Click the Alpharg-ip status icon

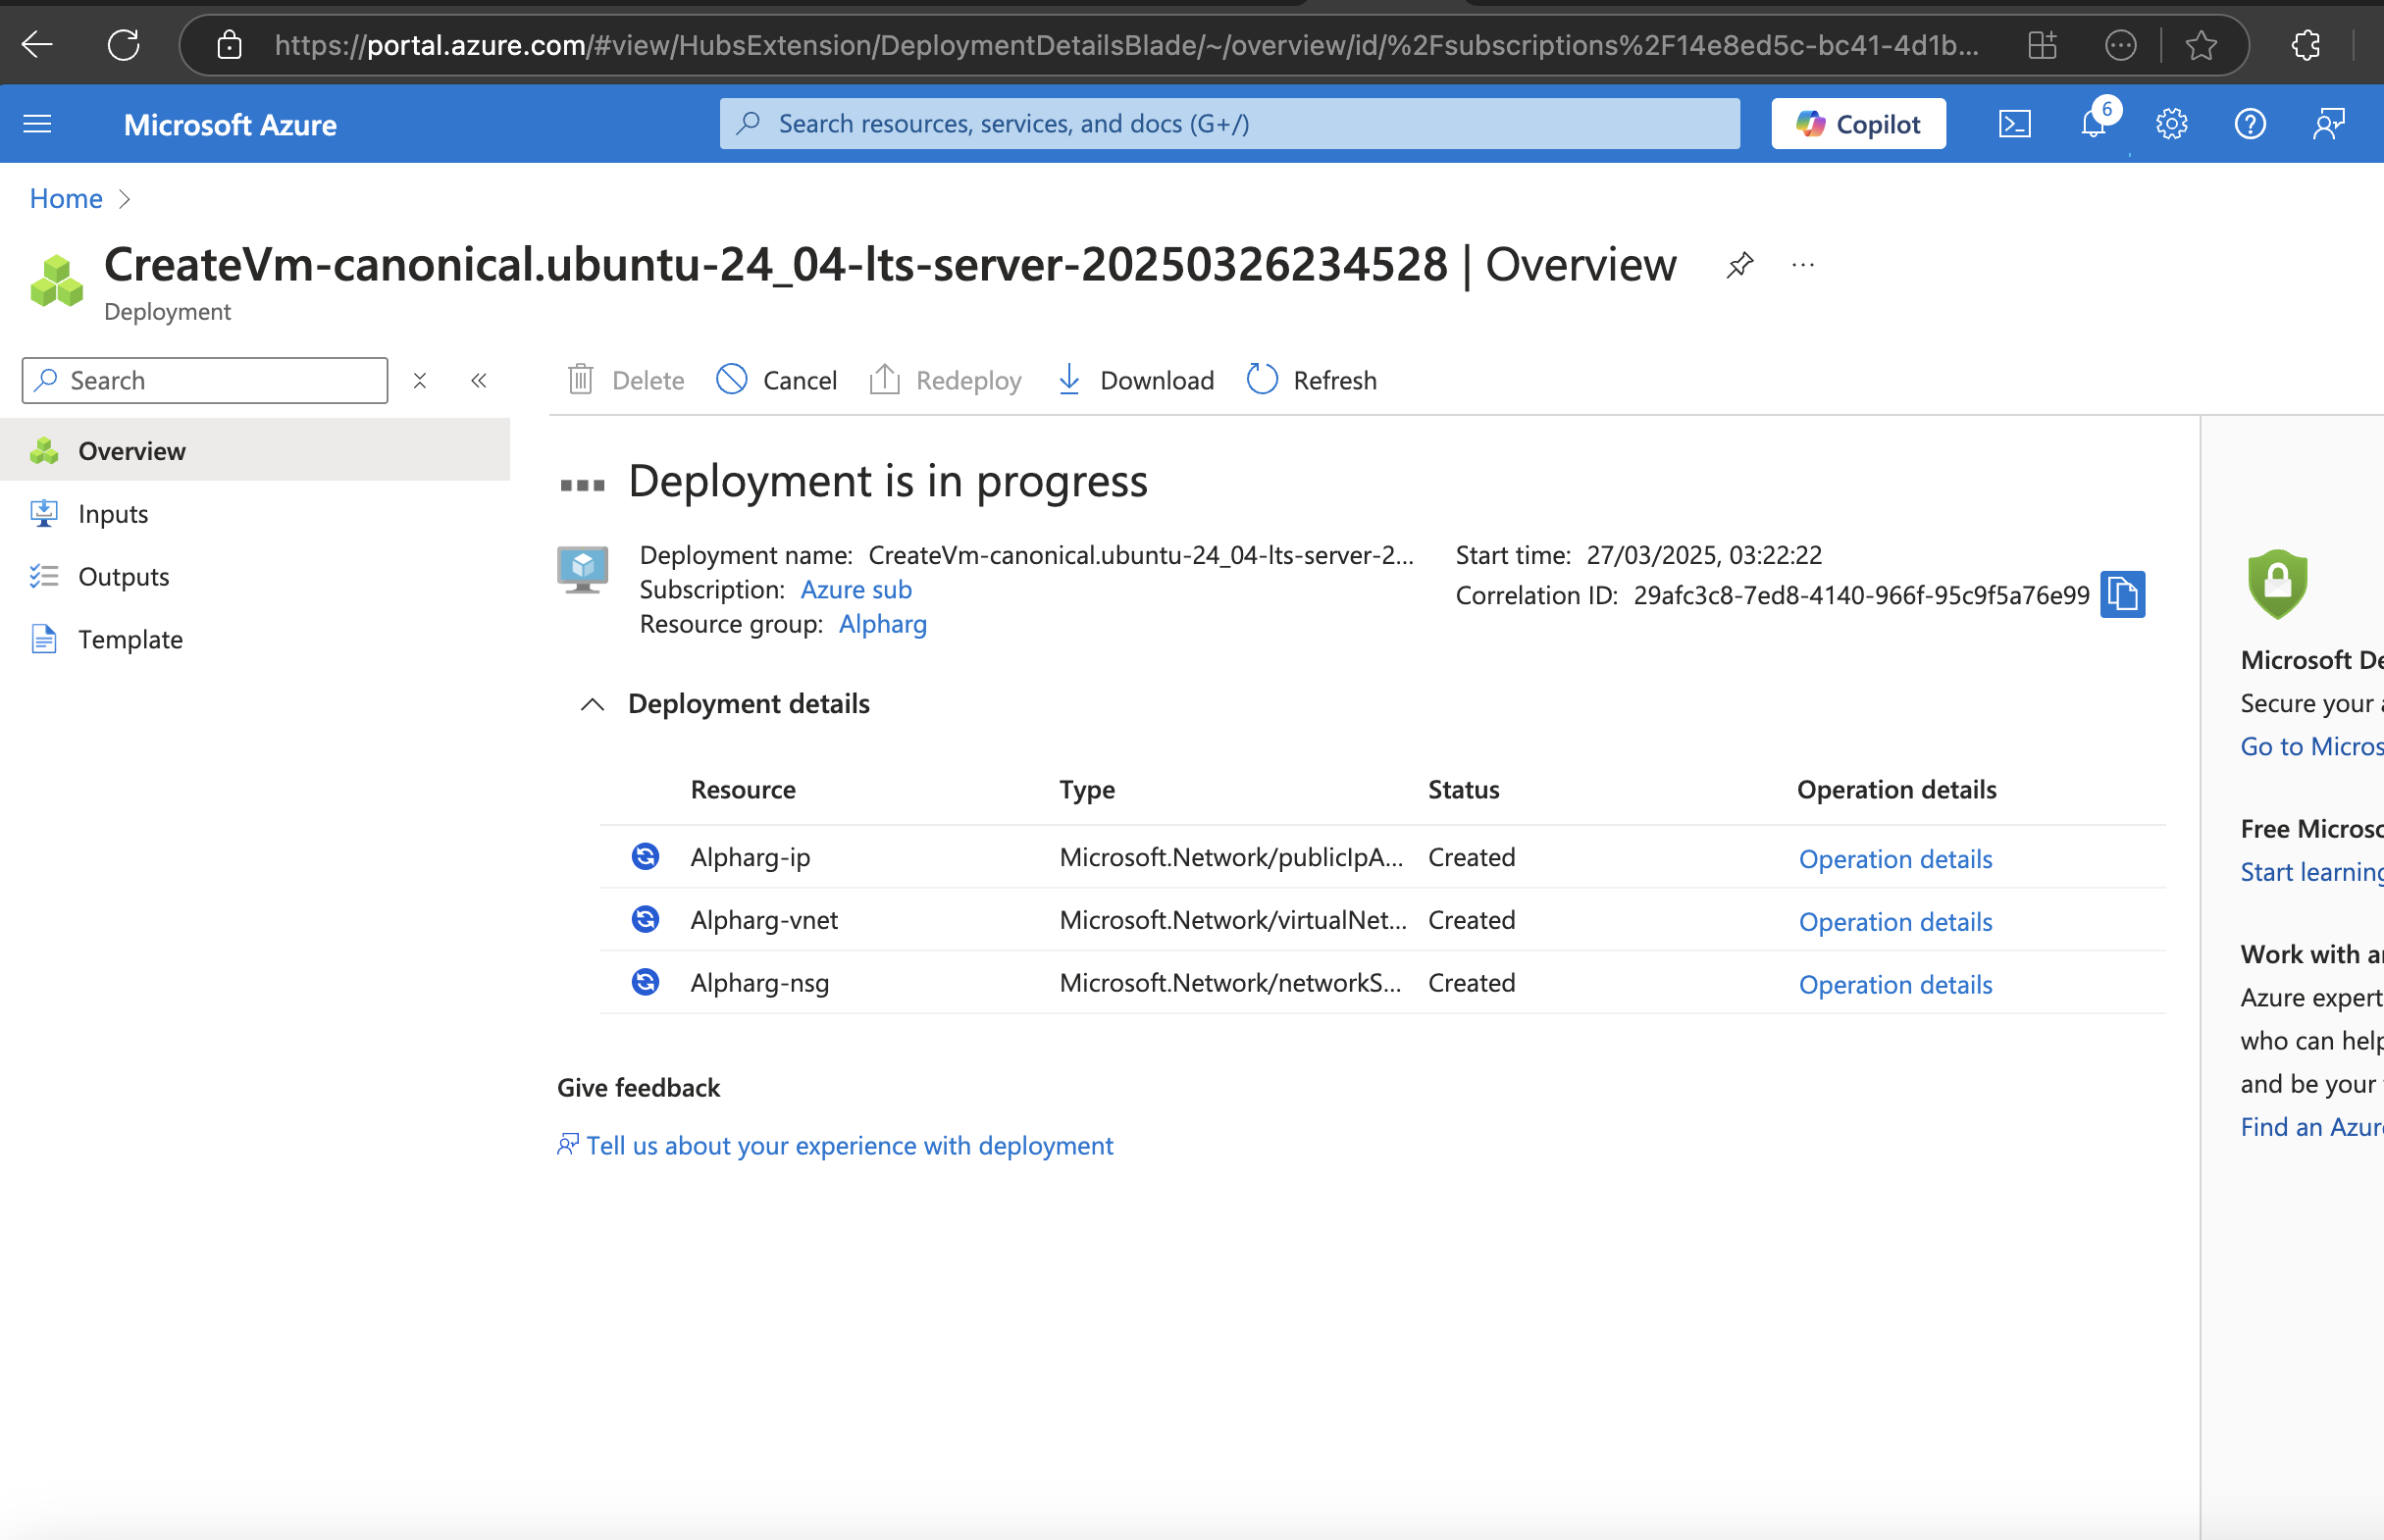click(x=645, y=857)
